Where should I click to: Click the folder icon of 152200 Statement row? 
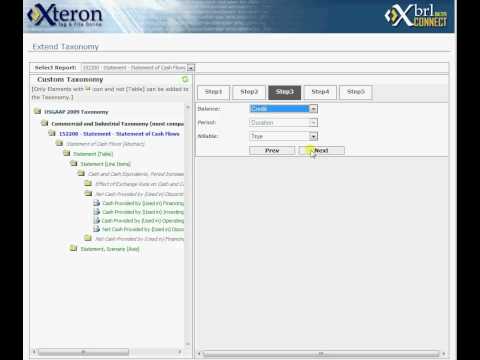tap(52, 133)
